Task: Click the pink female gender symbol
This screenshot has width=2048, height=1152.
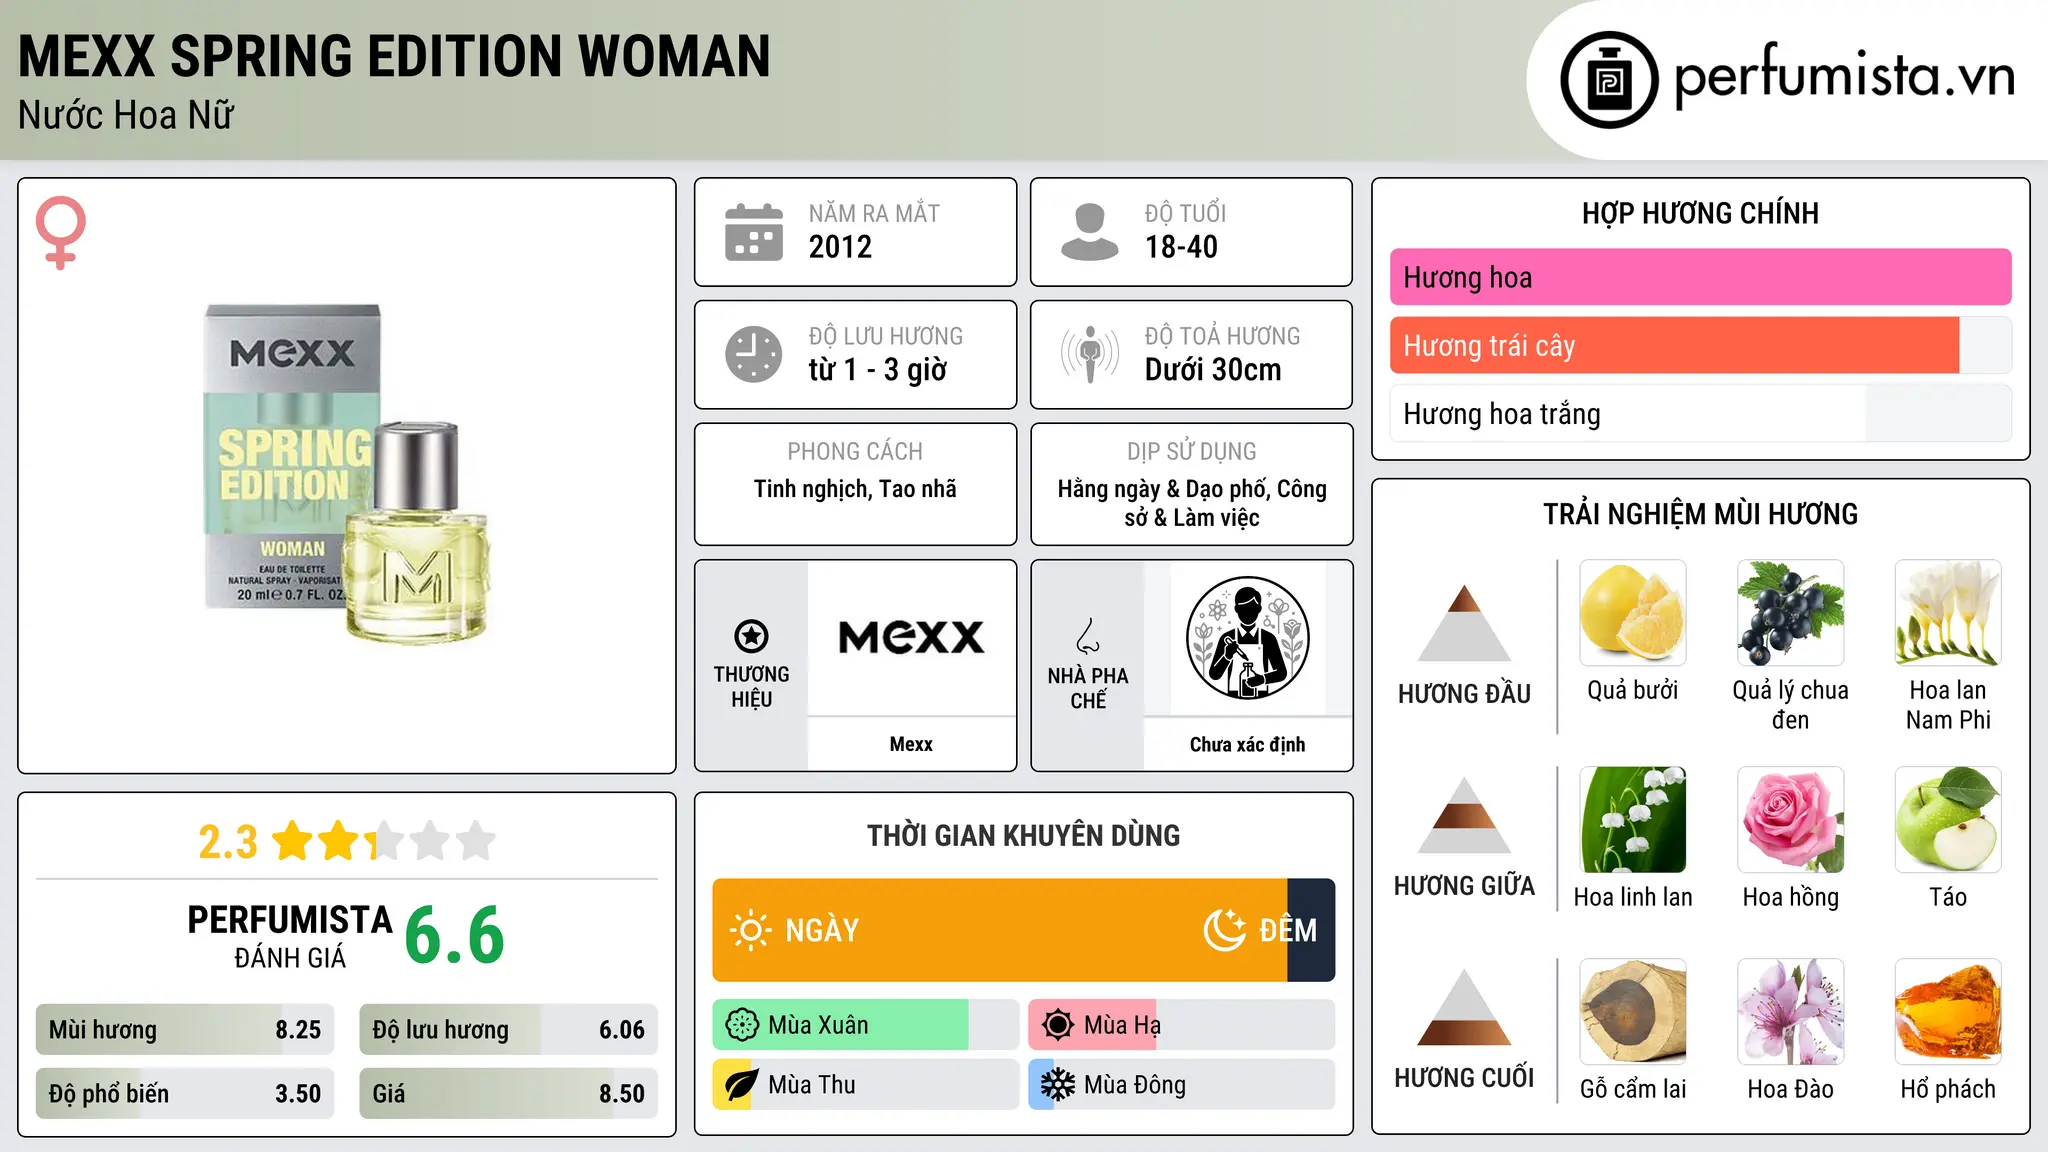Action: (61, 233)
